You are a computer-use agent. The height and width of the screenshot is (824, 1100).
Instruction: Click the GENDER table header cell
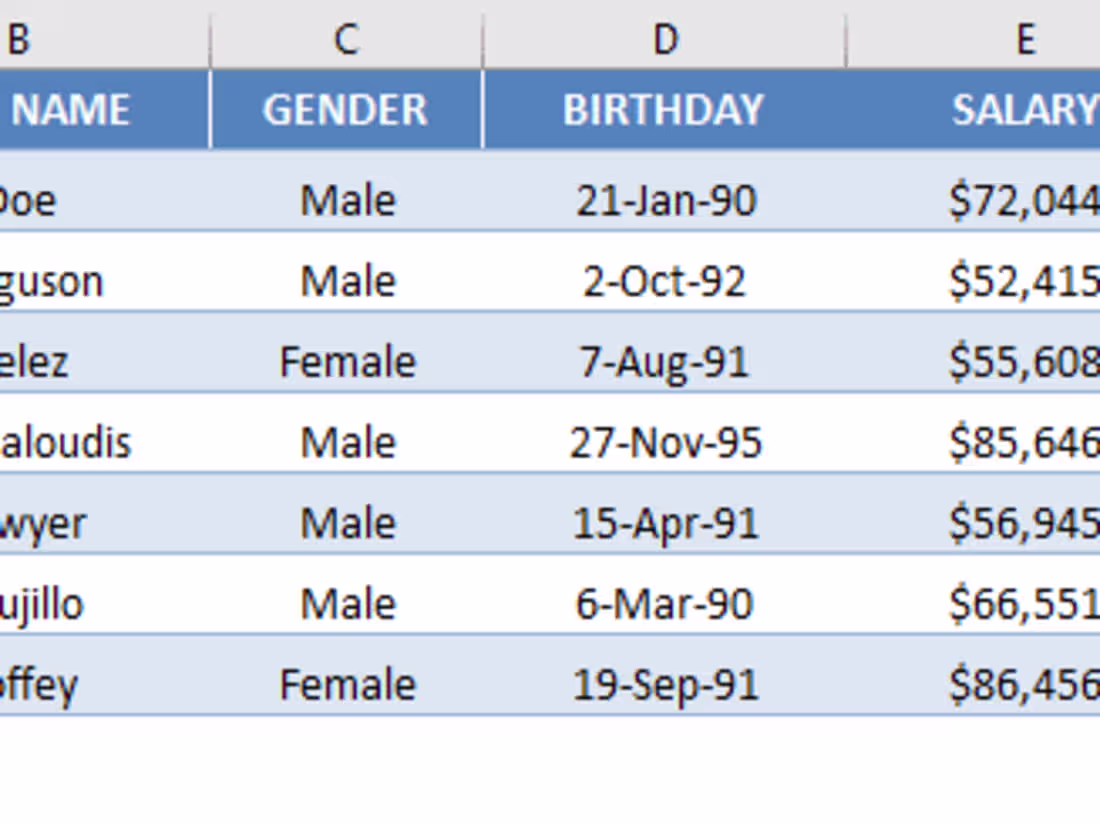(x=346, y=110)
